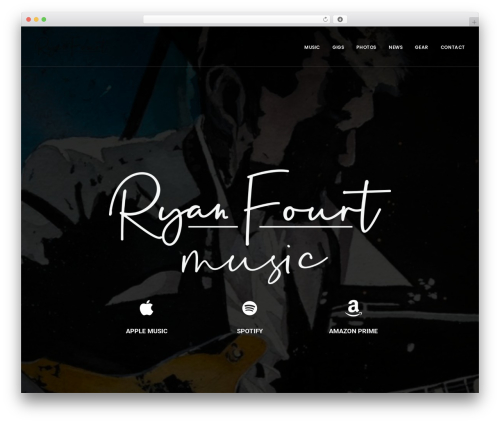Viewport: 500px width, 423px height.
Task: Click the Apple logo icon
Action: click(146, 308)
